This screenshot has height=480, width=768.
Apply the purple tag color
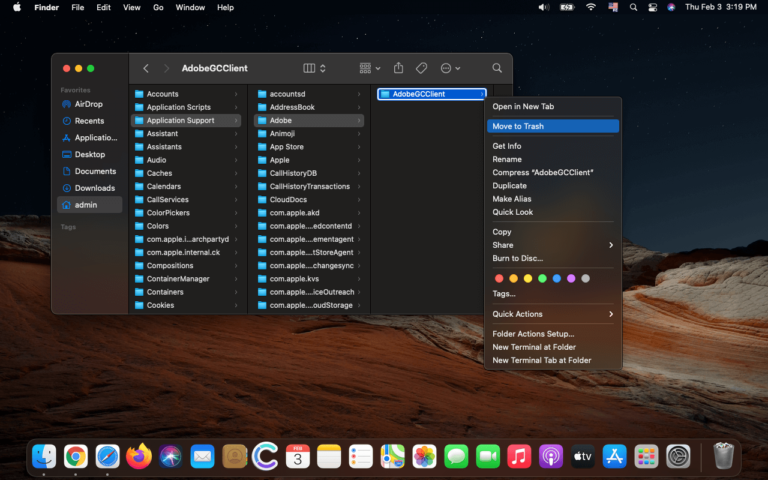(x=571, y=278)
